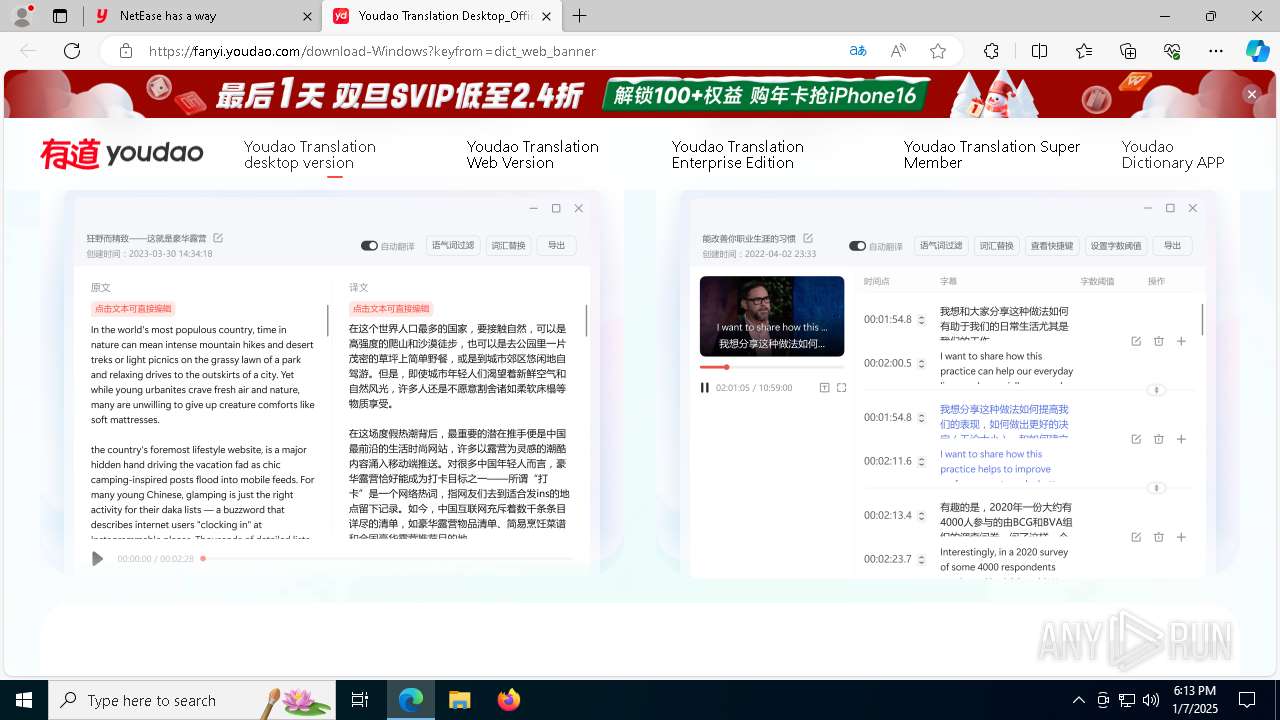The width and height of the screenshot is (1280, 720).
Task: Open the Collections icon
Action: (1128, 51)
